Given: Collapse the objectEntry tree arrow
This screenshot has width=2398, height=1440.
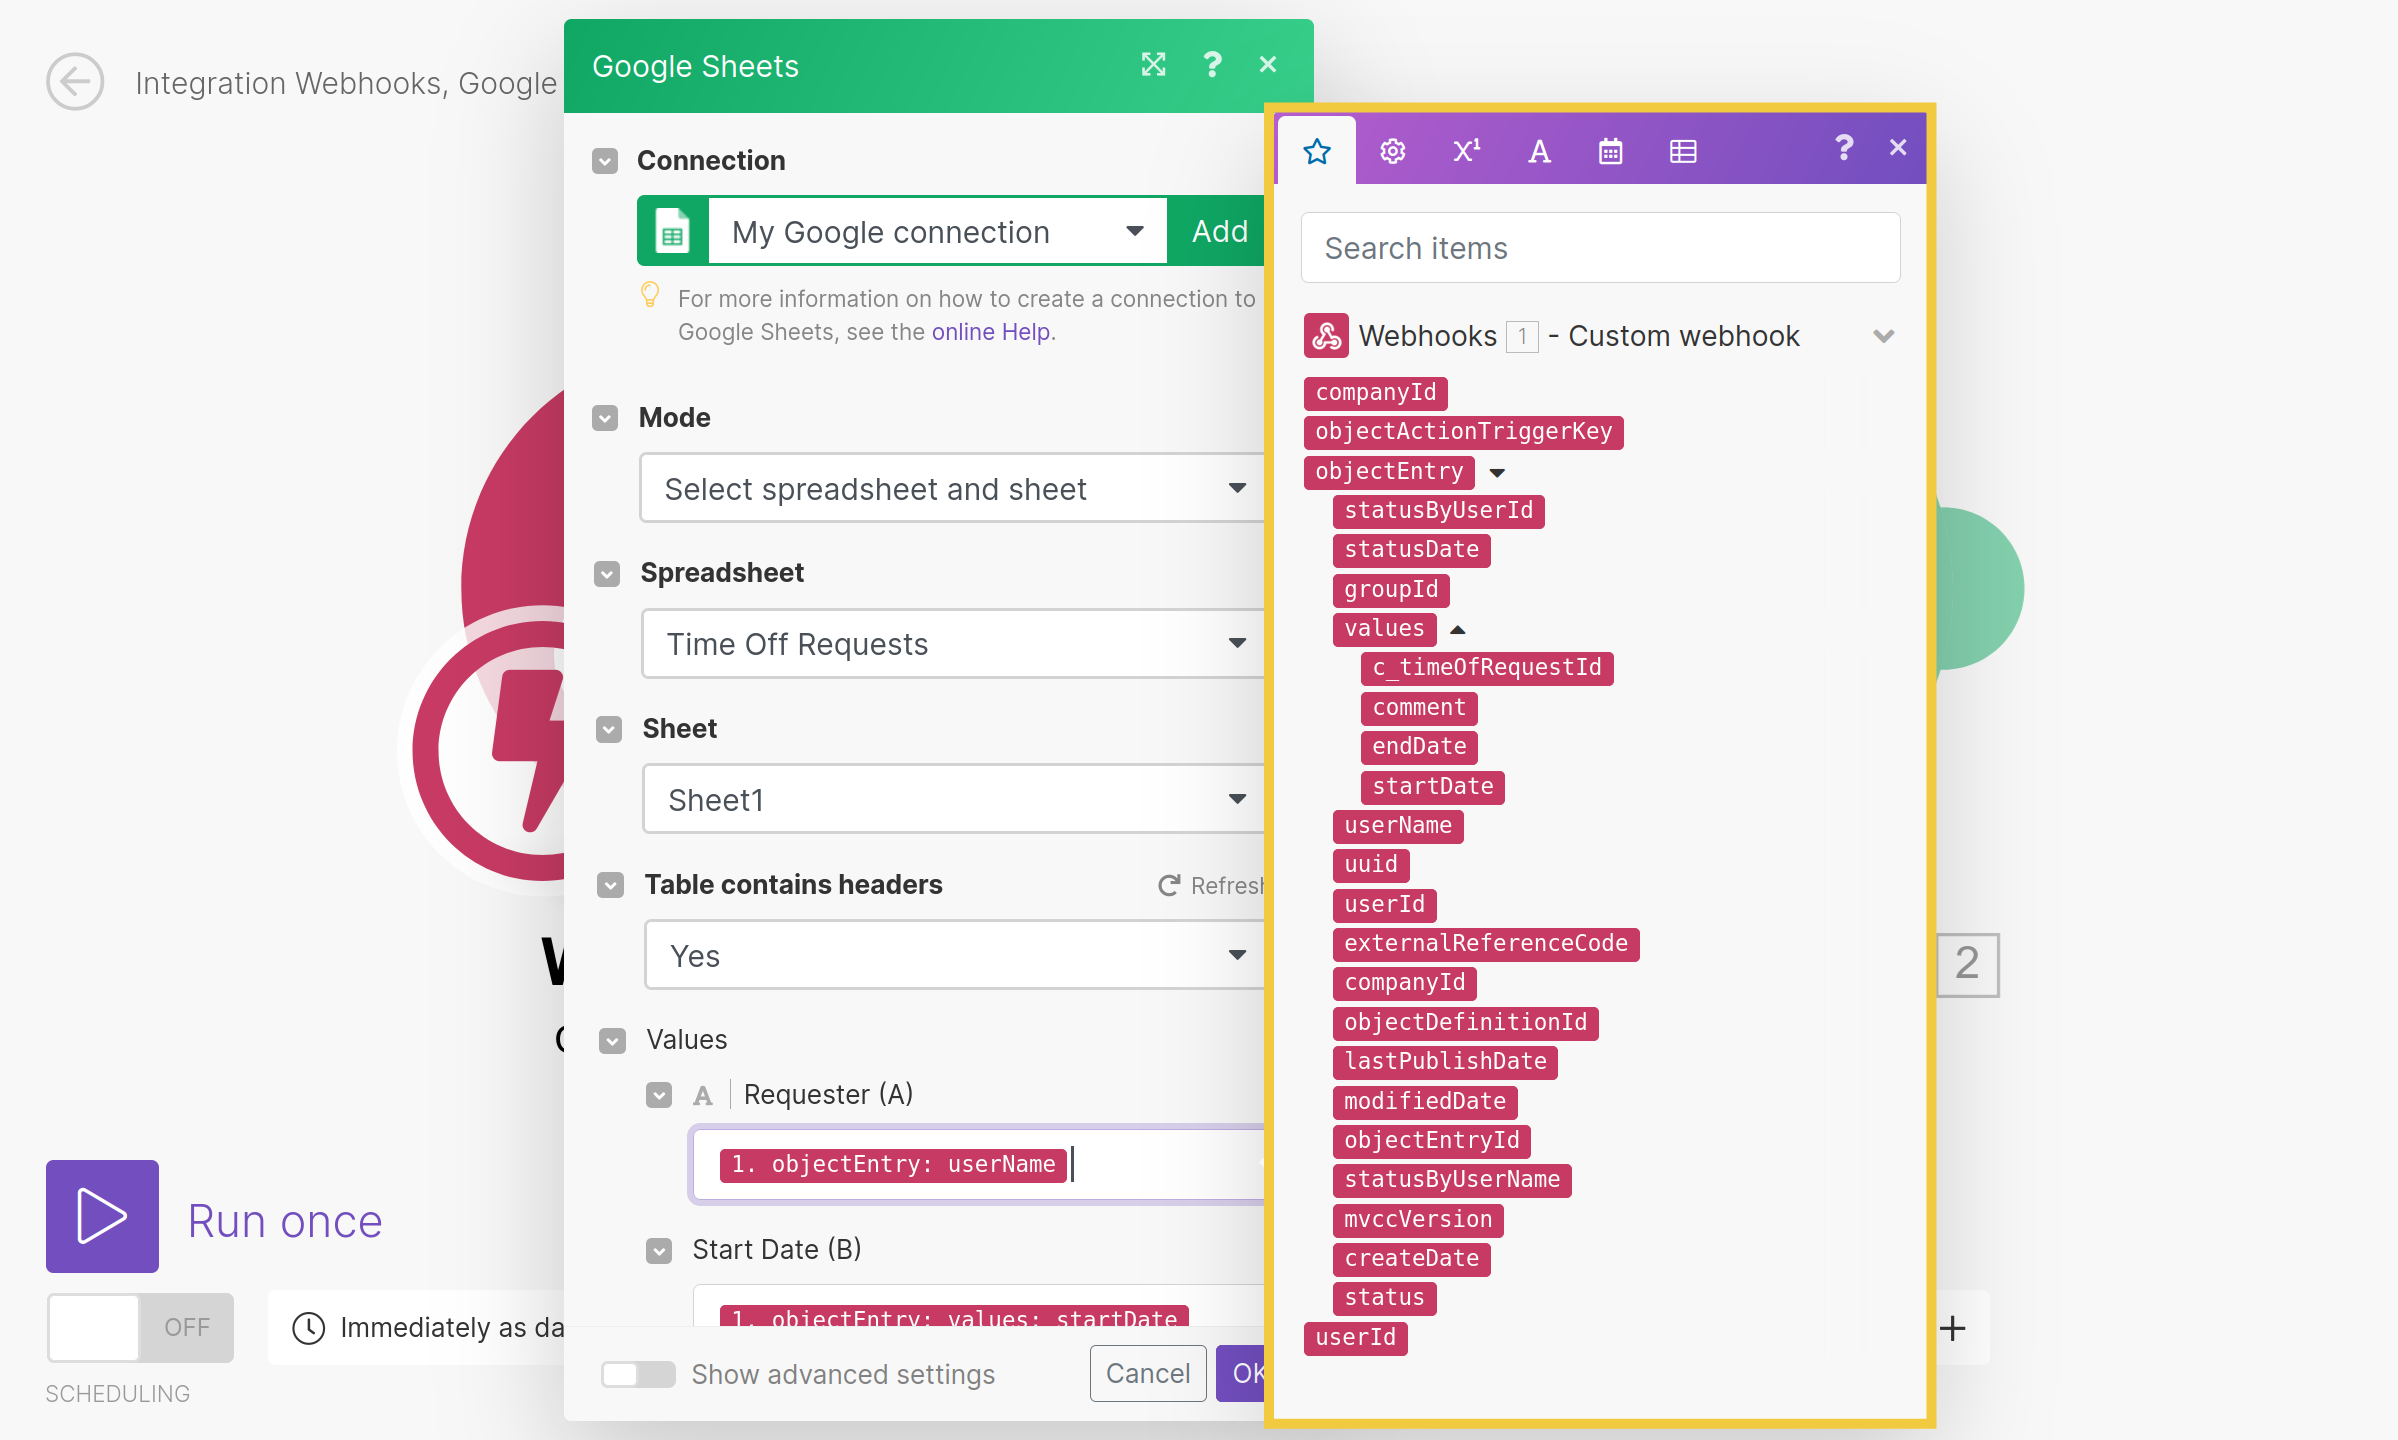Looking at the screenshot, I should tap(1497, 473).
